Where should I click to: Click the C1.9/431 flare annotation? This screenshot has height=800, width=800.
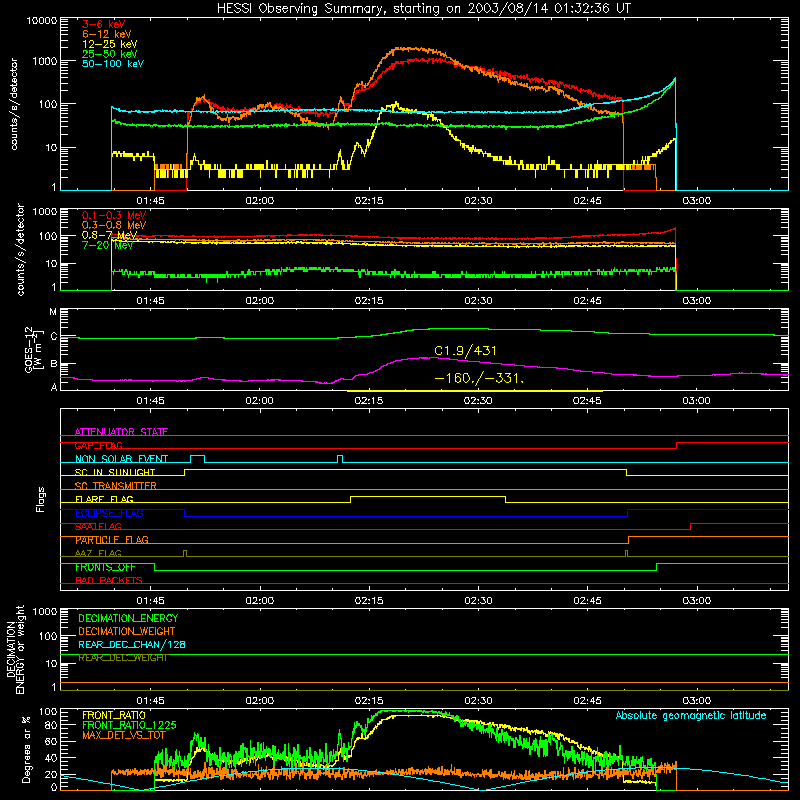tap(465, 351)
